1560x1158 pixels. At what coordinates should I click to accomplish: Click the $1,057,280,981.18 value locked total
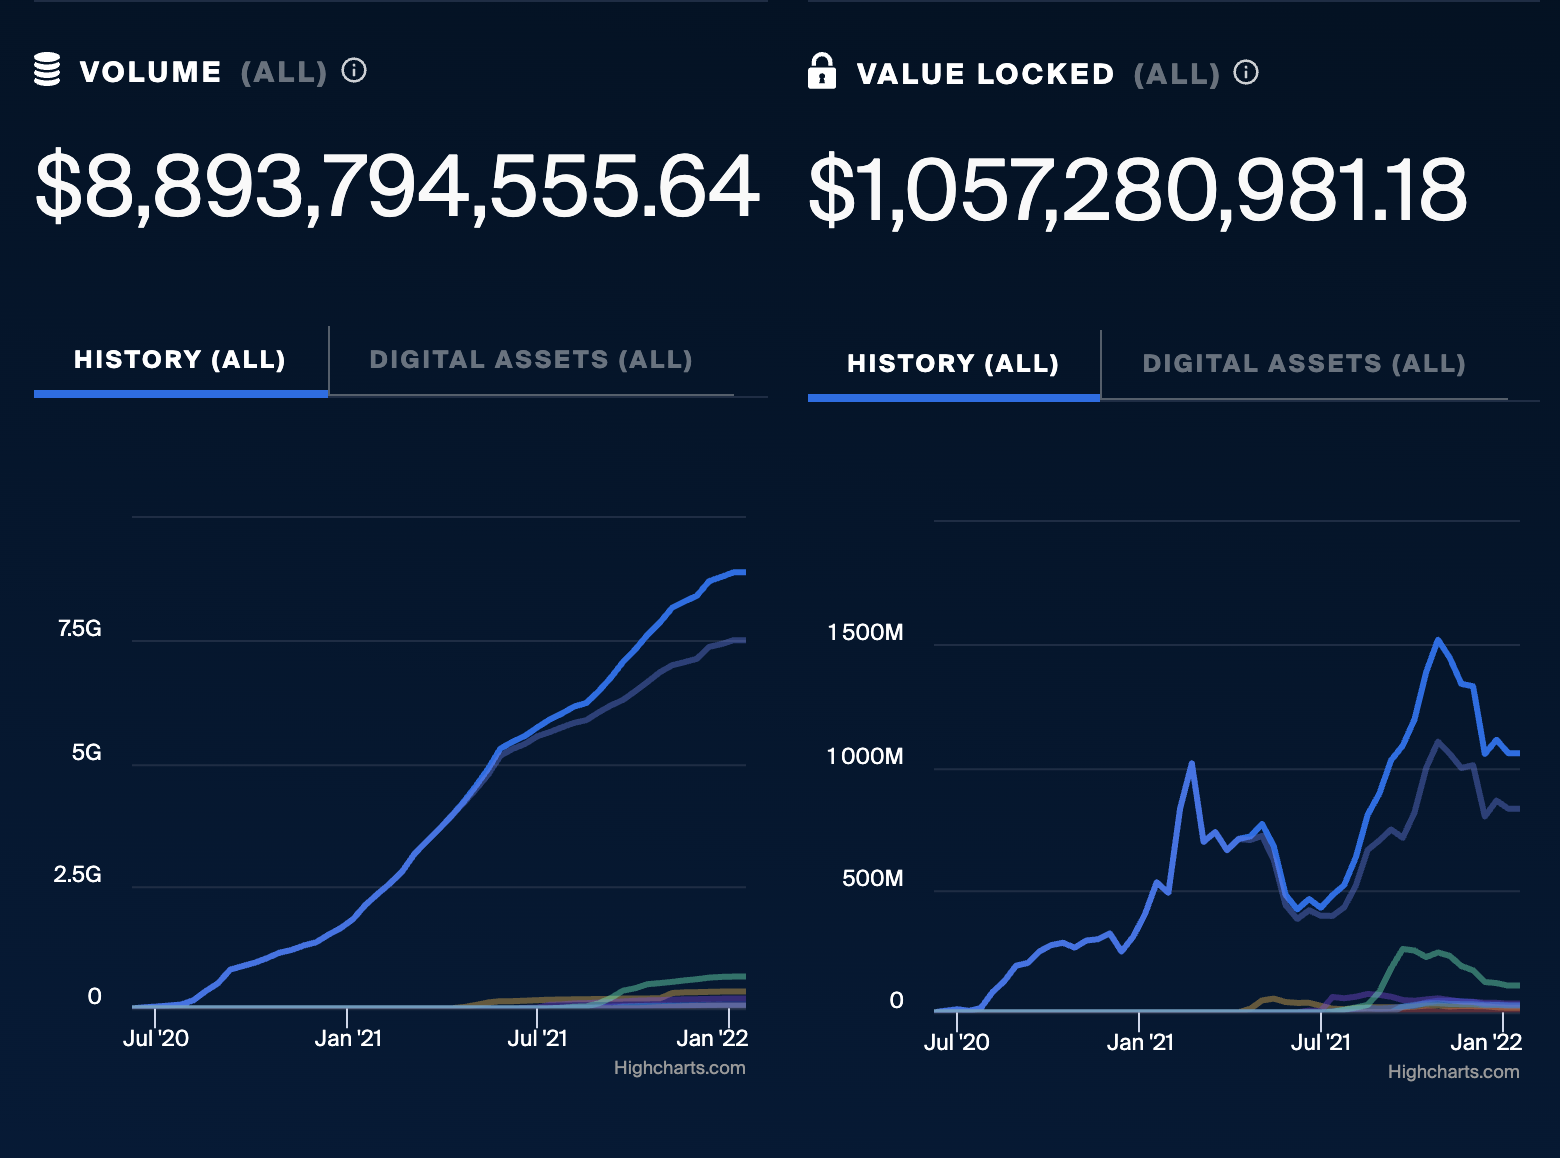click(1138, 190)
